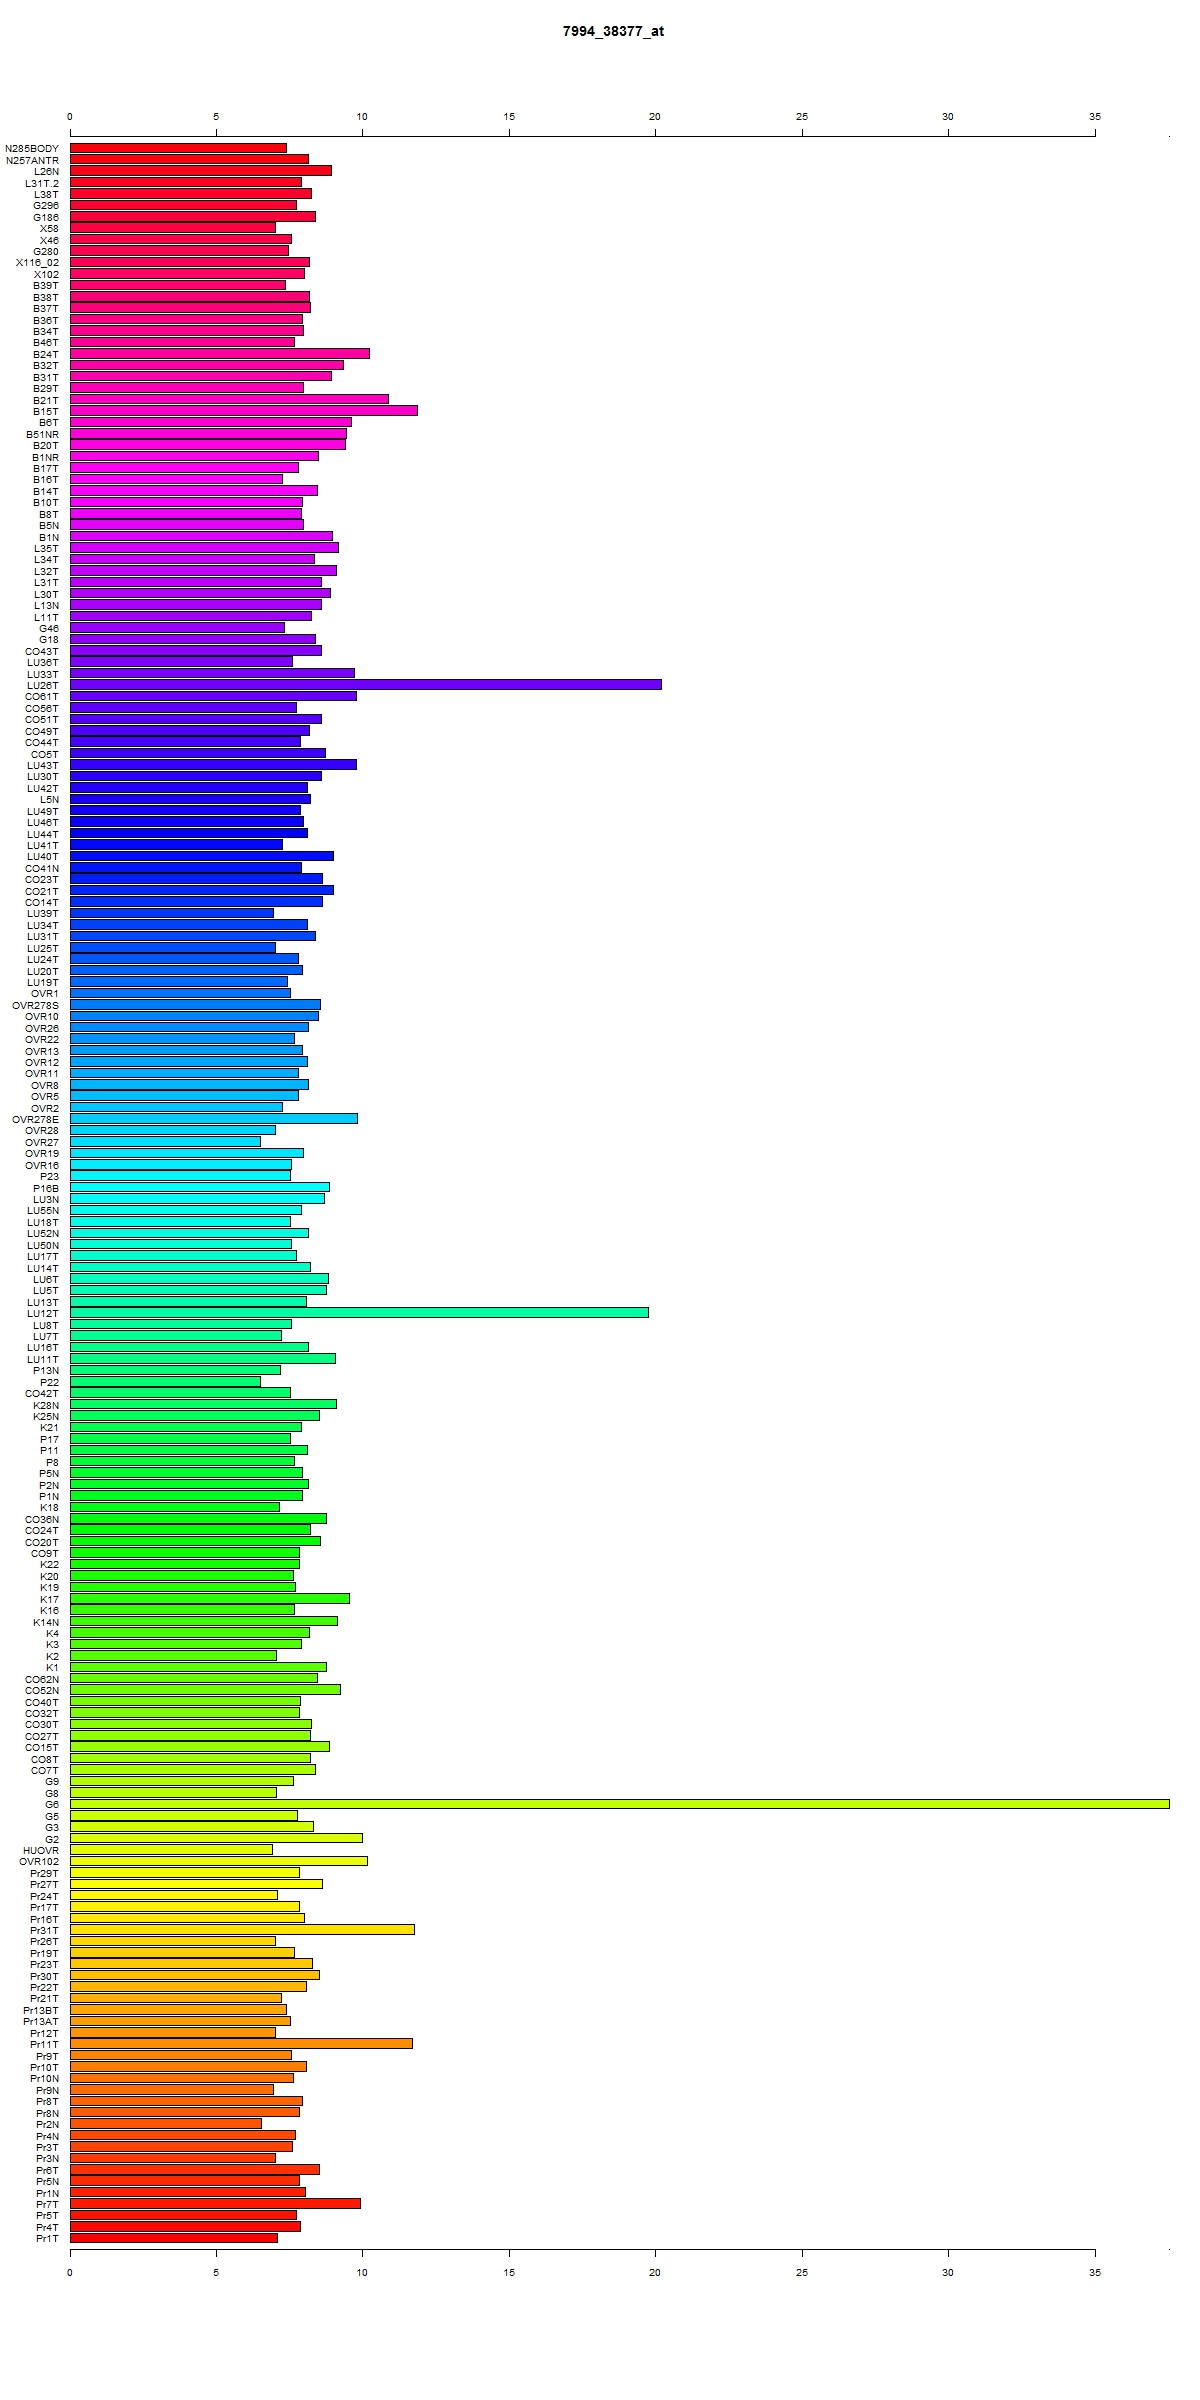The height and width of the screenshot is (2400, 1200).
Task: Click the Pr13AT row label
Action: [x=41, y=2020]
